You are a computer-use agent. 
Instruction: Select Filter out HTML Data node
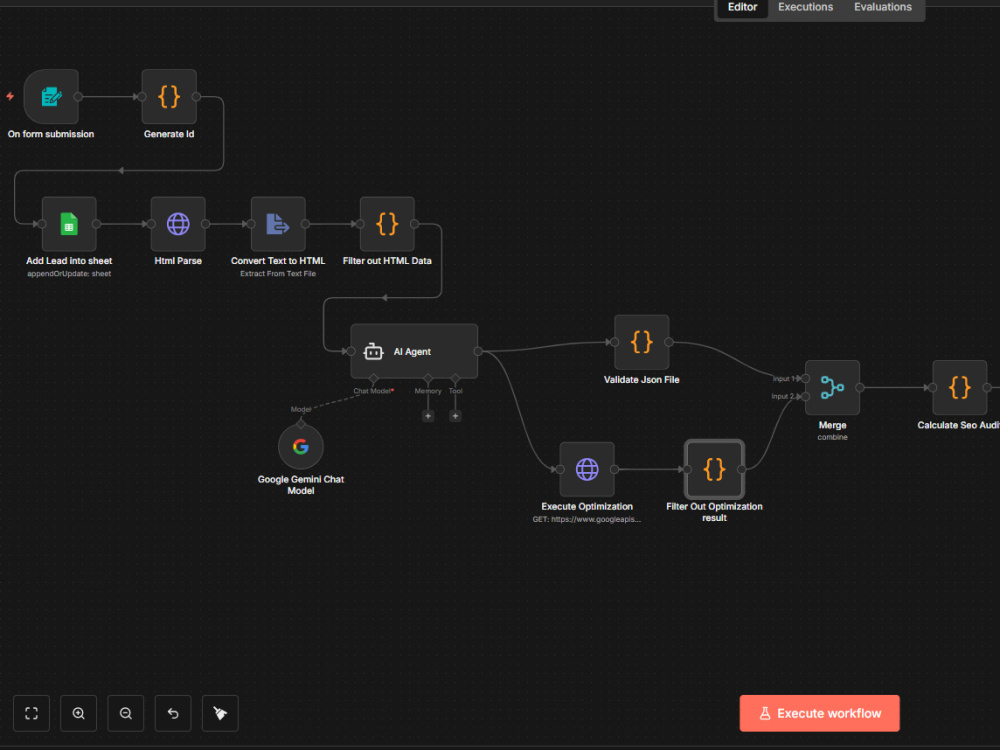[x=387, y=224]
